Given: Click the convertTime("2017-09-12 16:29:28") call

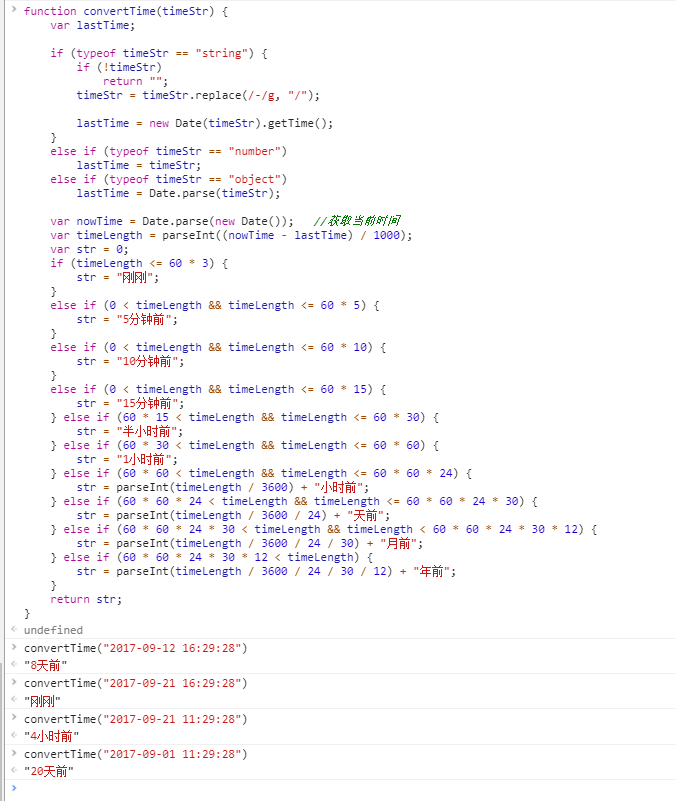Looking at the screenshot, I should click(x=135, y=648).
